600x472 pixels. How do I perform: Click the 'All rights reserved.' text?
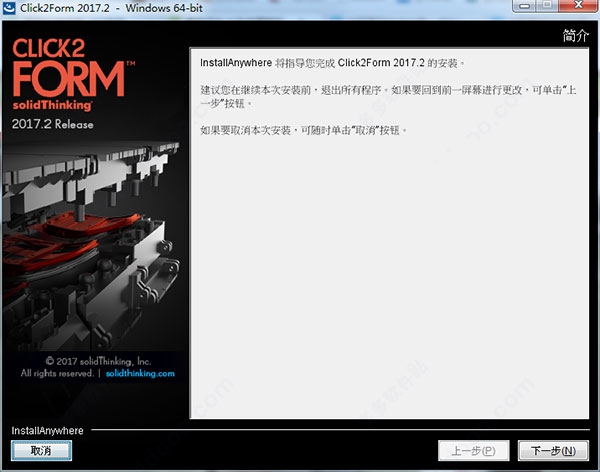(x=57, y=373)
